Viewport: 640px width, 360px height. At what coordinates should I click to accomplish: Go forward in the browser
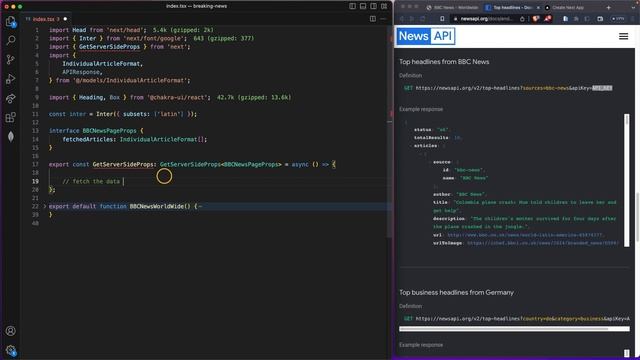tap(411, 19)
